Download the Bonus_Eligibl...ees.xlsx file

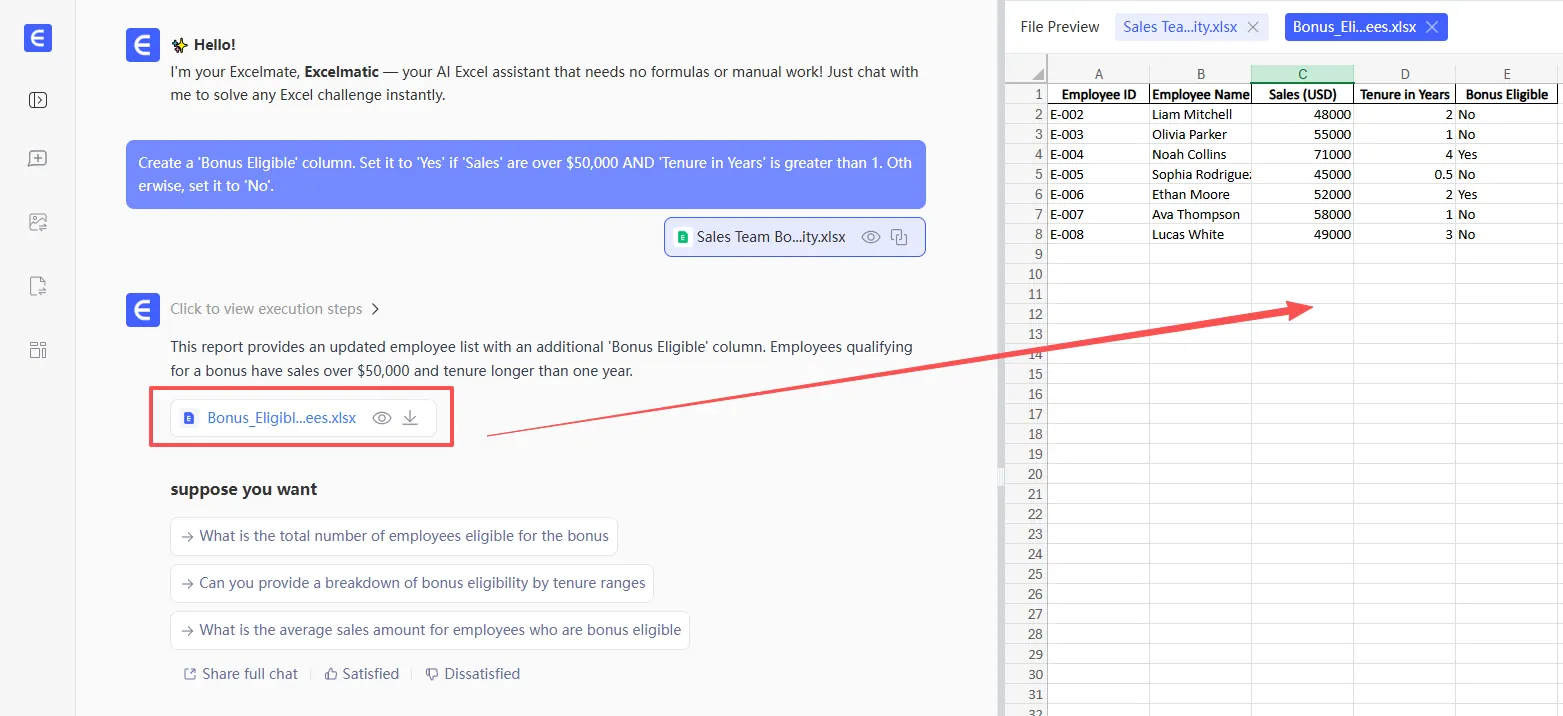pos(410,418)
